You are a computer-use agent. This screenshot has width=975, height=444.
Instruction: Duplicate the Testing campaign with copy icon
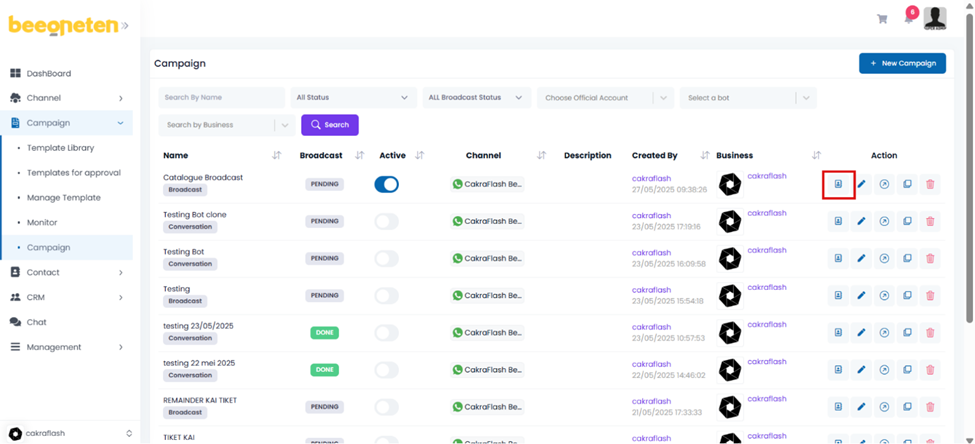(907, 295)
